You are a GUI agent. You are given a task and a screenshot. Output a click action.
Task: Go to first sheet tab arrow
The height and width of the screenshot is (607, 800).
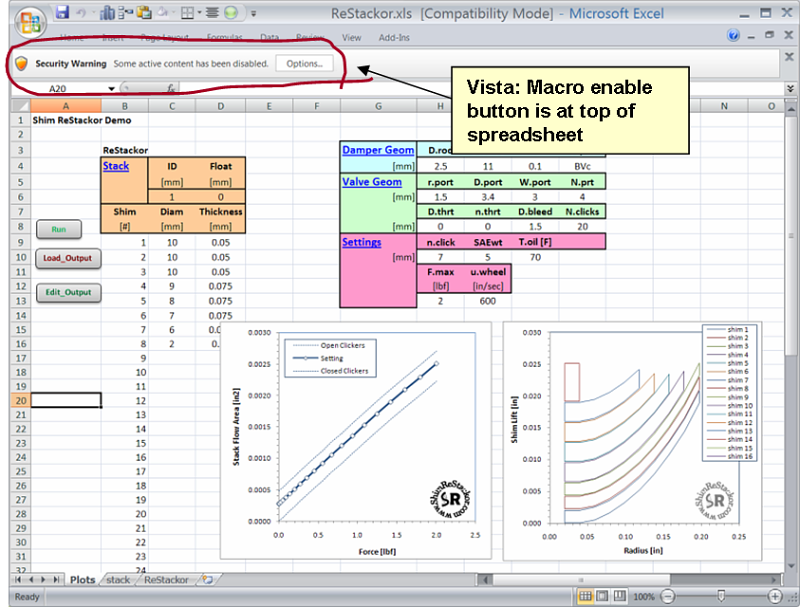18,580
